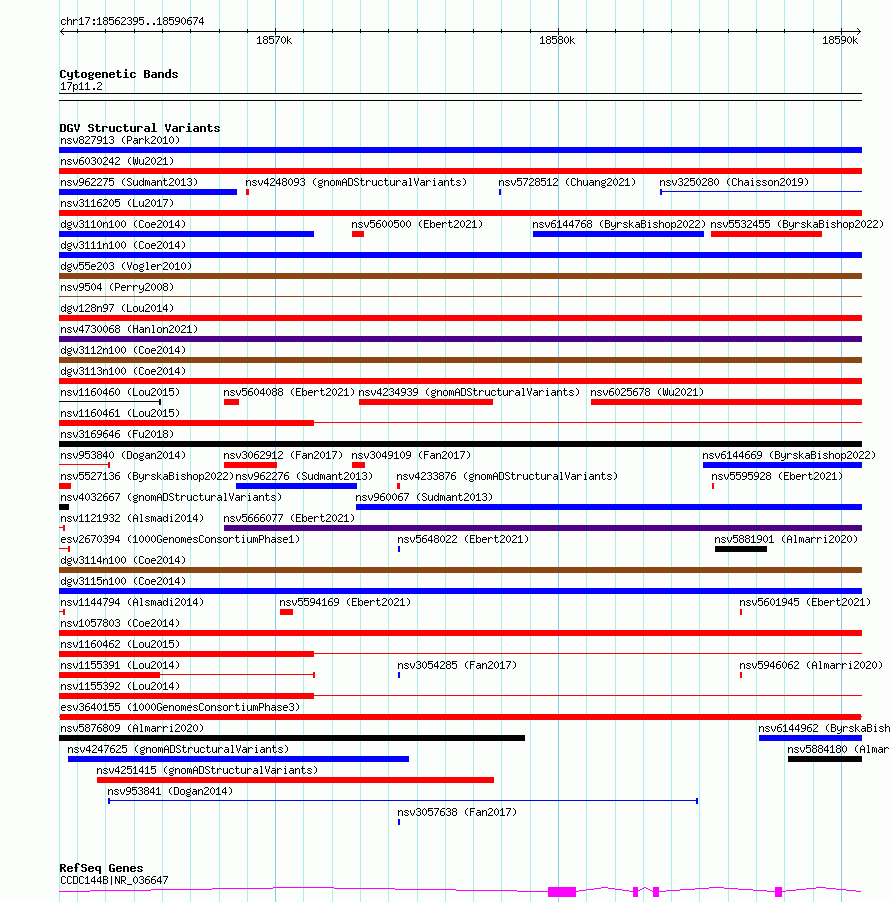The height and width of the screenshot is (902, 890).
Task: Click the purple nsv5666077 (Ebert2021) bar
Action: (x=543, y=528)
